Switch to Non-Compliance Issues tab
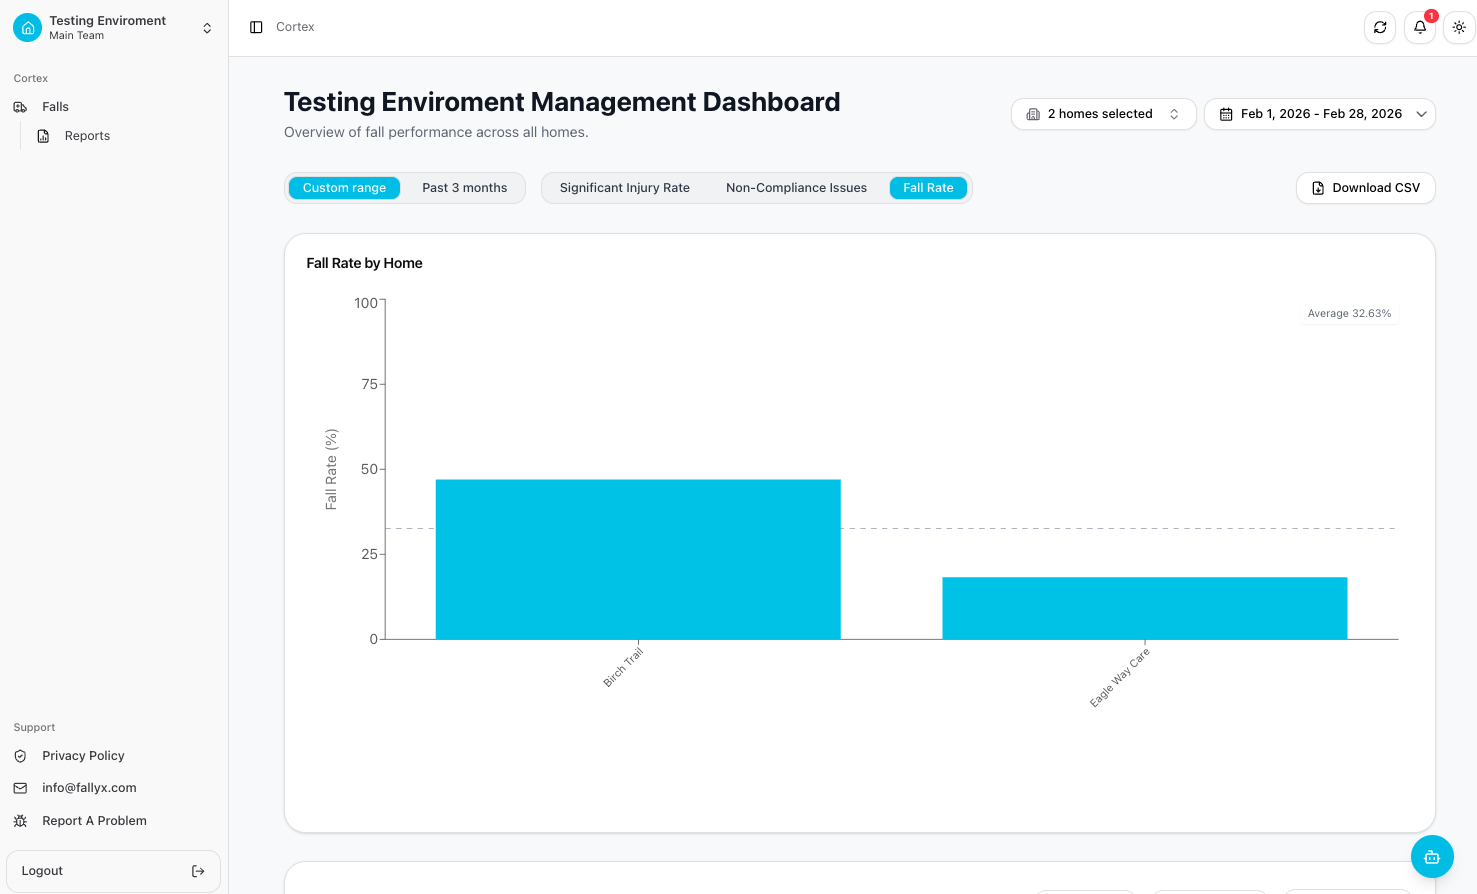1477x894 pixels. [x=796, y=188]
